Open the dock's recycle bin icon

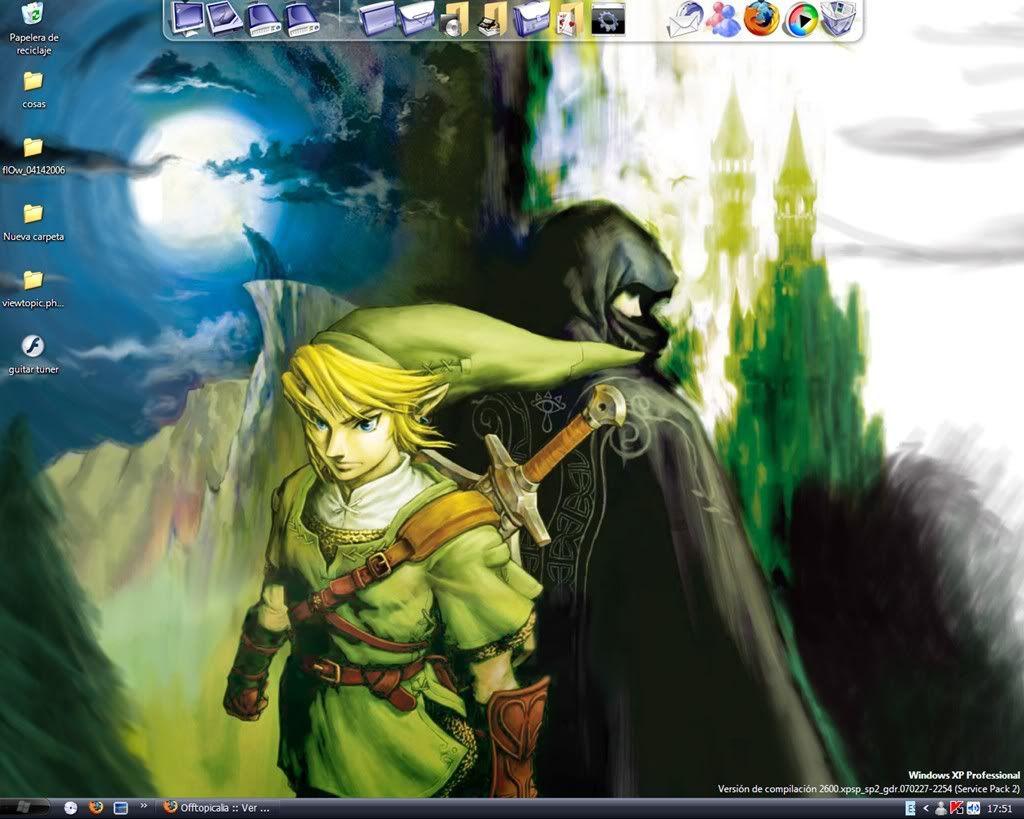click(x=837, y=18)
